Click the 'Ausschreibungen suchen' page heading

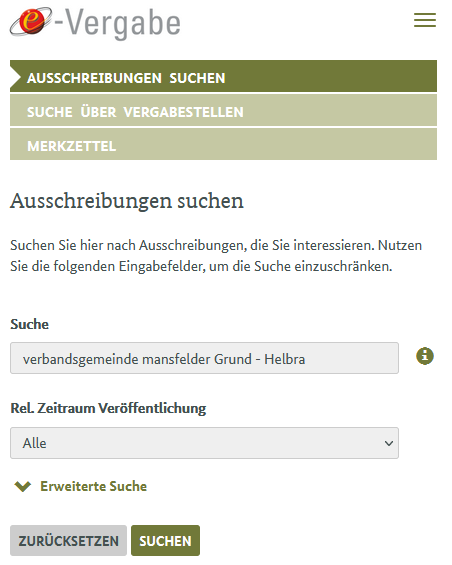[127, 201]
